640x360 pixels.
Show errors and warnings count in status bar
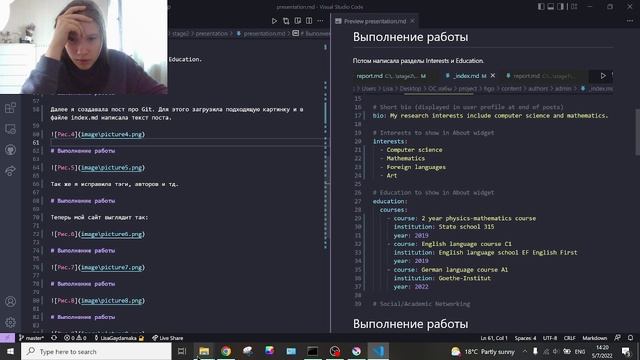[x=75, y=338]
